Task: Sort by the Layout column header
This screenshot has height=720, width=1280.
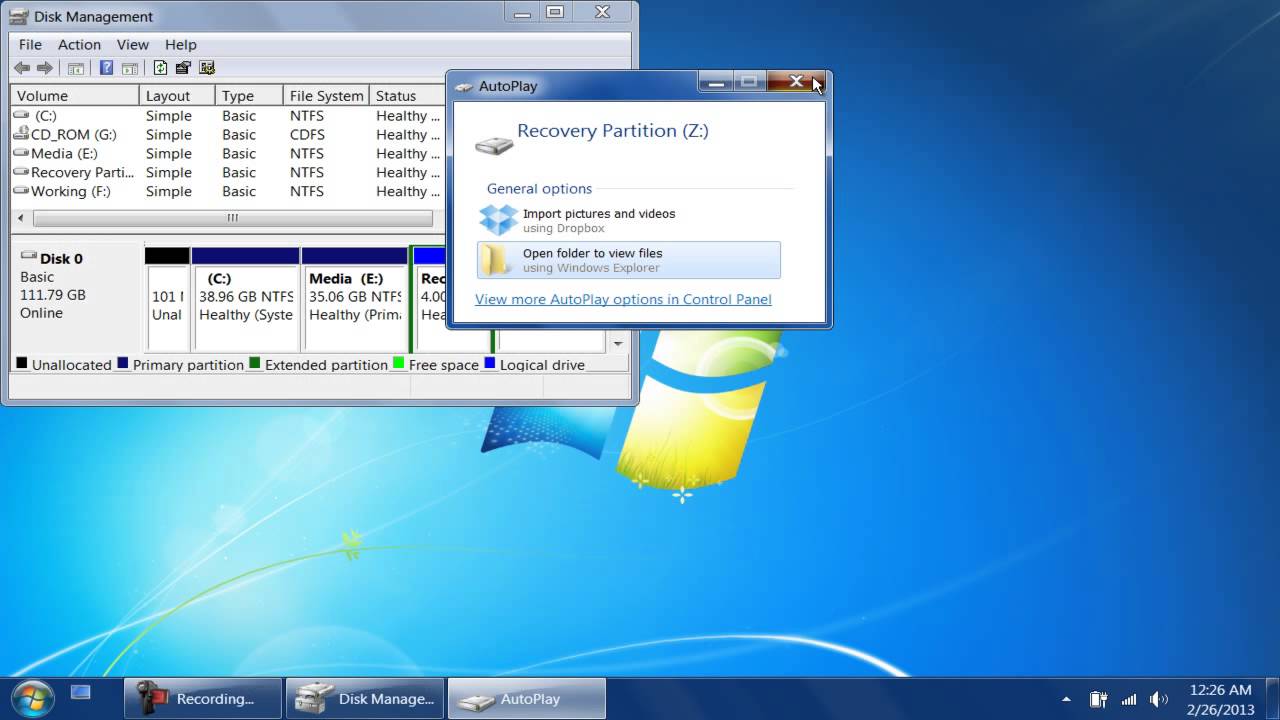Action: click(x=177, y=96)
